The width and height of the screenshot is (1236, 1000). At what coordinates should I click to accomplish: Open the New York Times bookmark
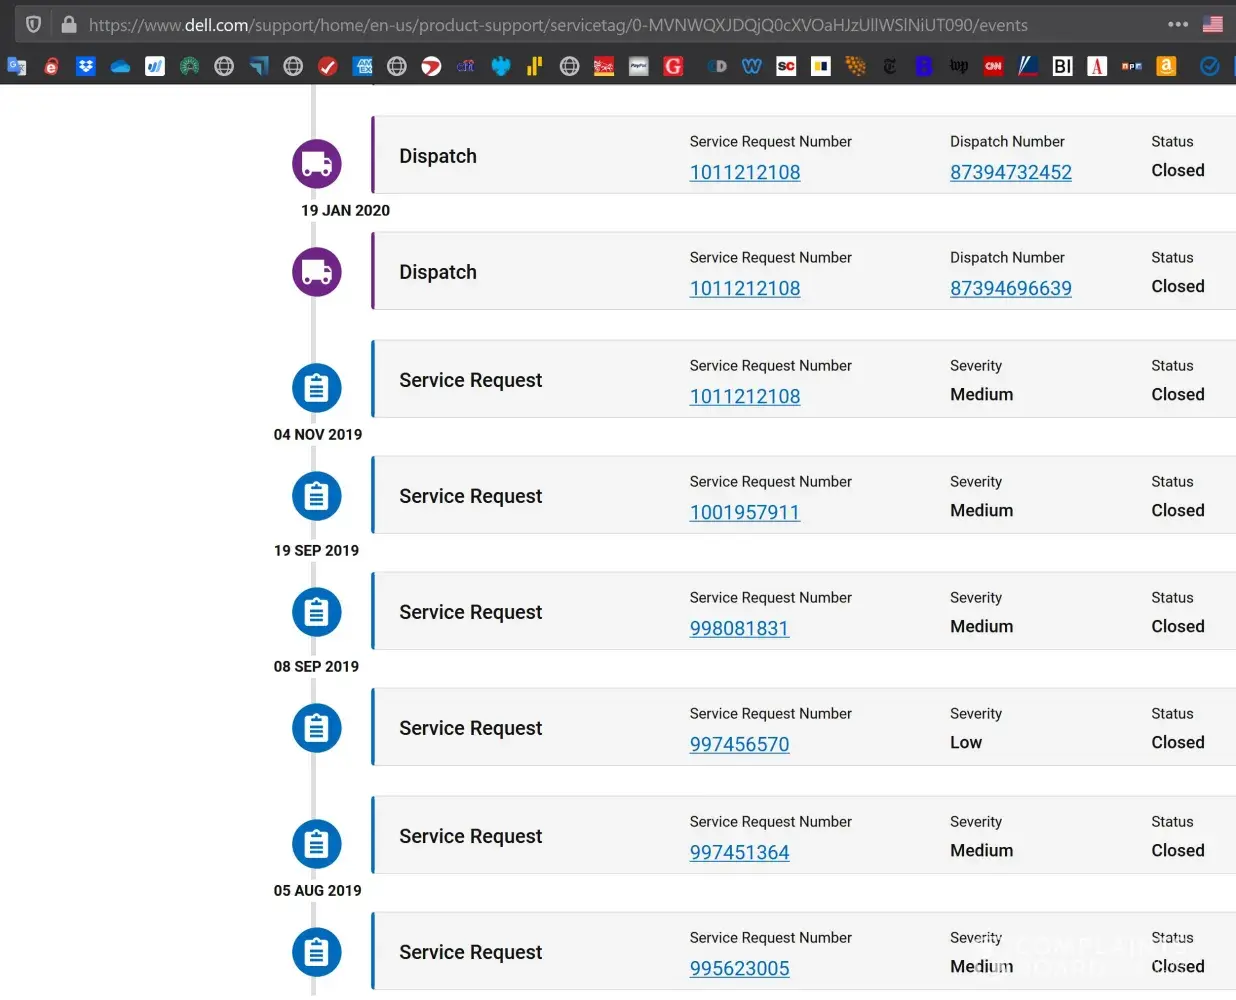click(x=889, y=66)
